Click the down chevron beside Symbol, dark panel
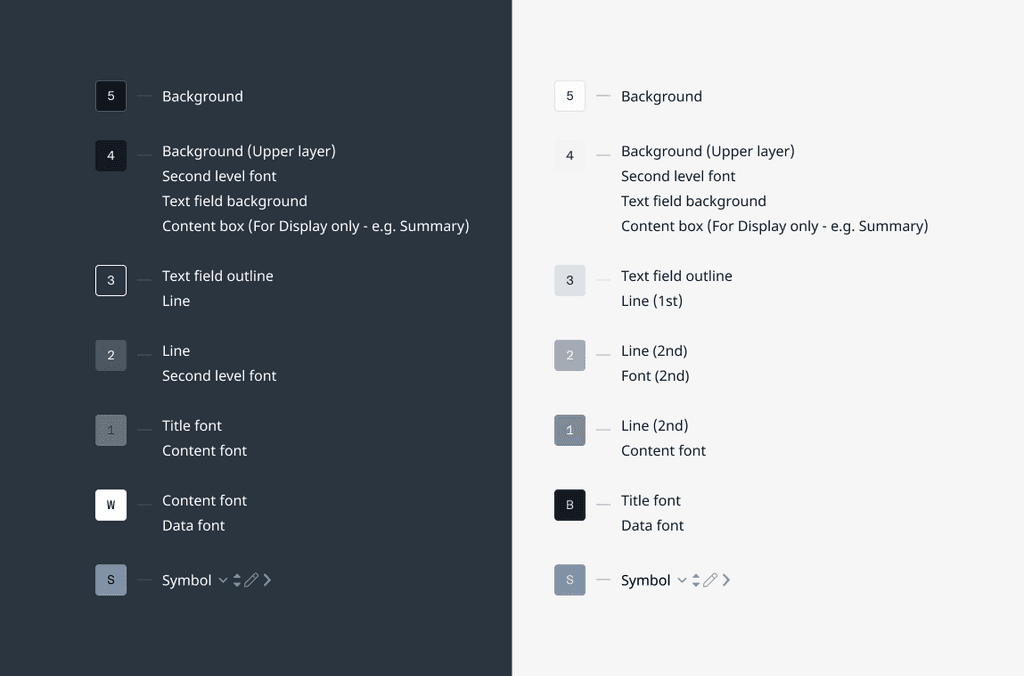 point(223,580)
